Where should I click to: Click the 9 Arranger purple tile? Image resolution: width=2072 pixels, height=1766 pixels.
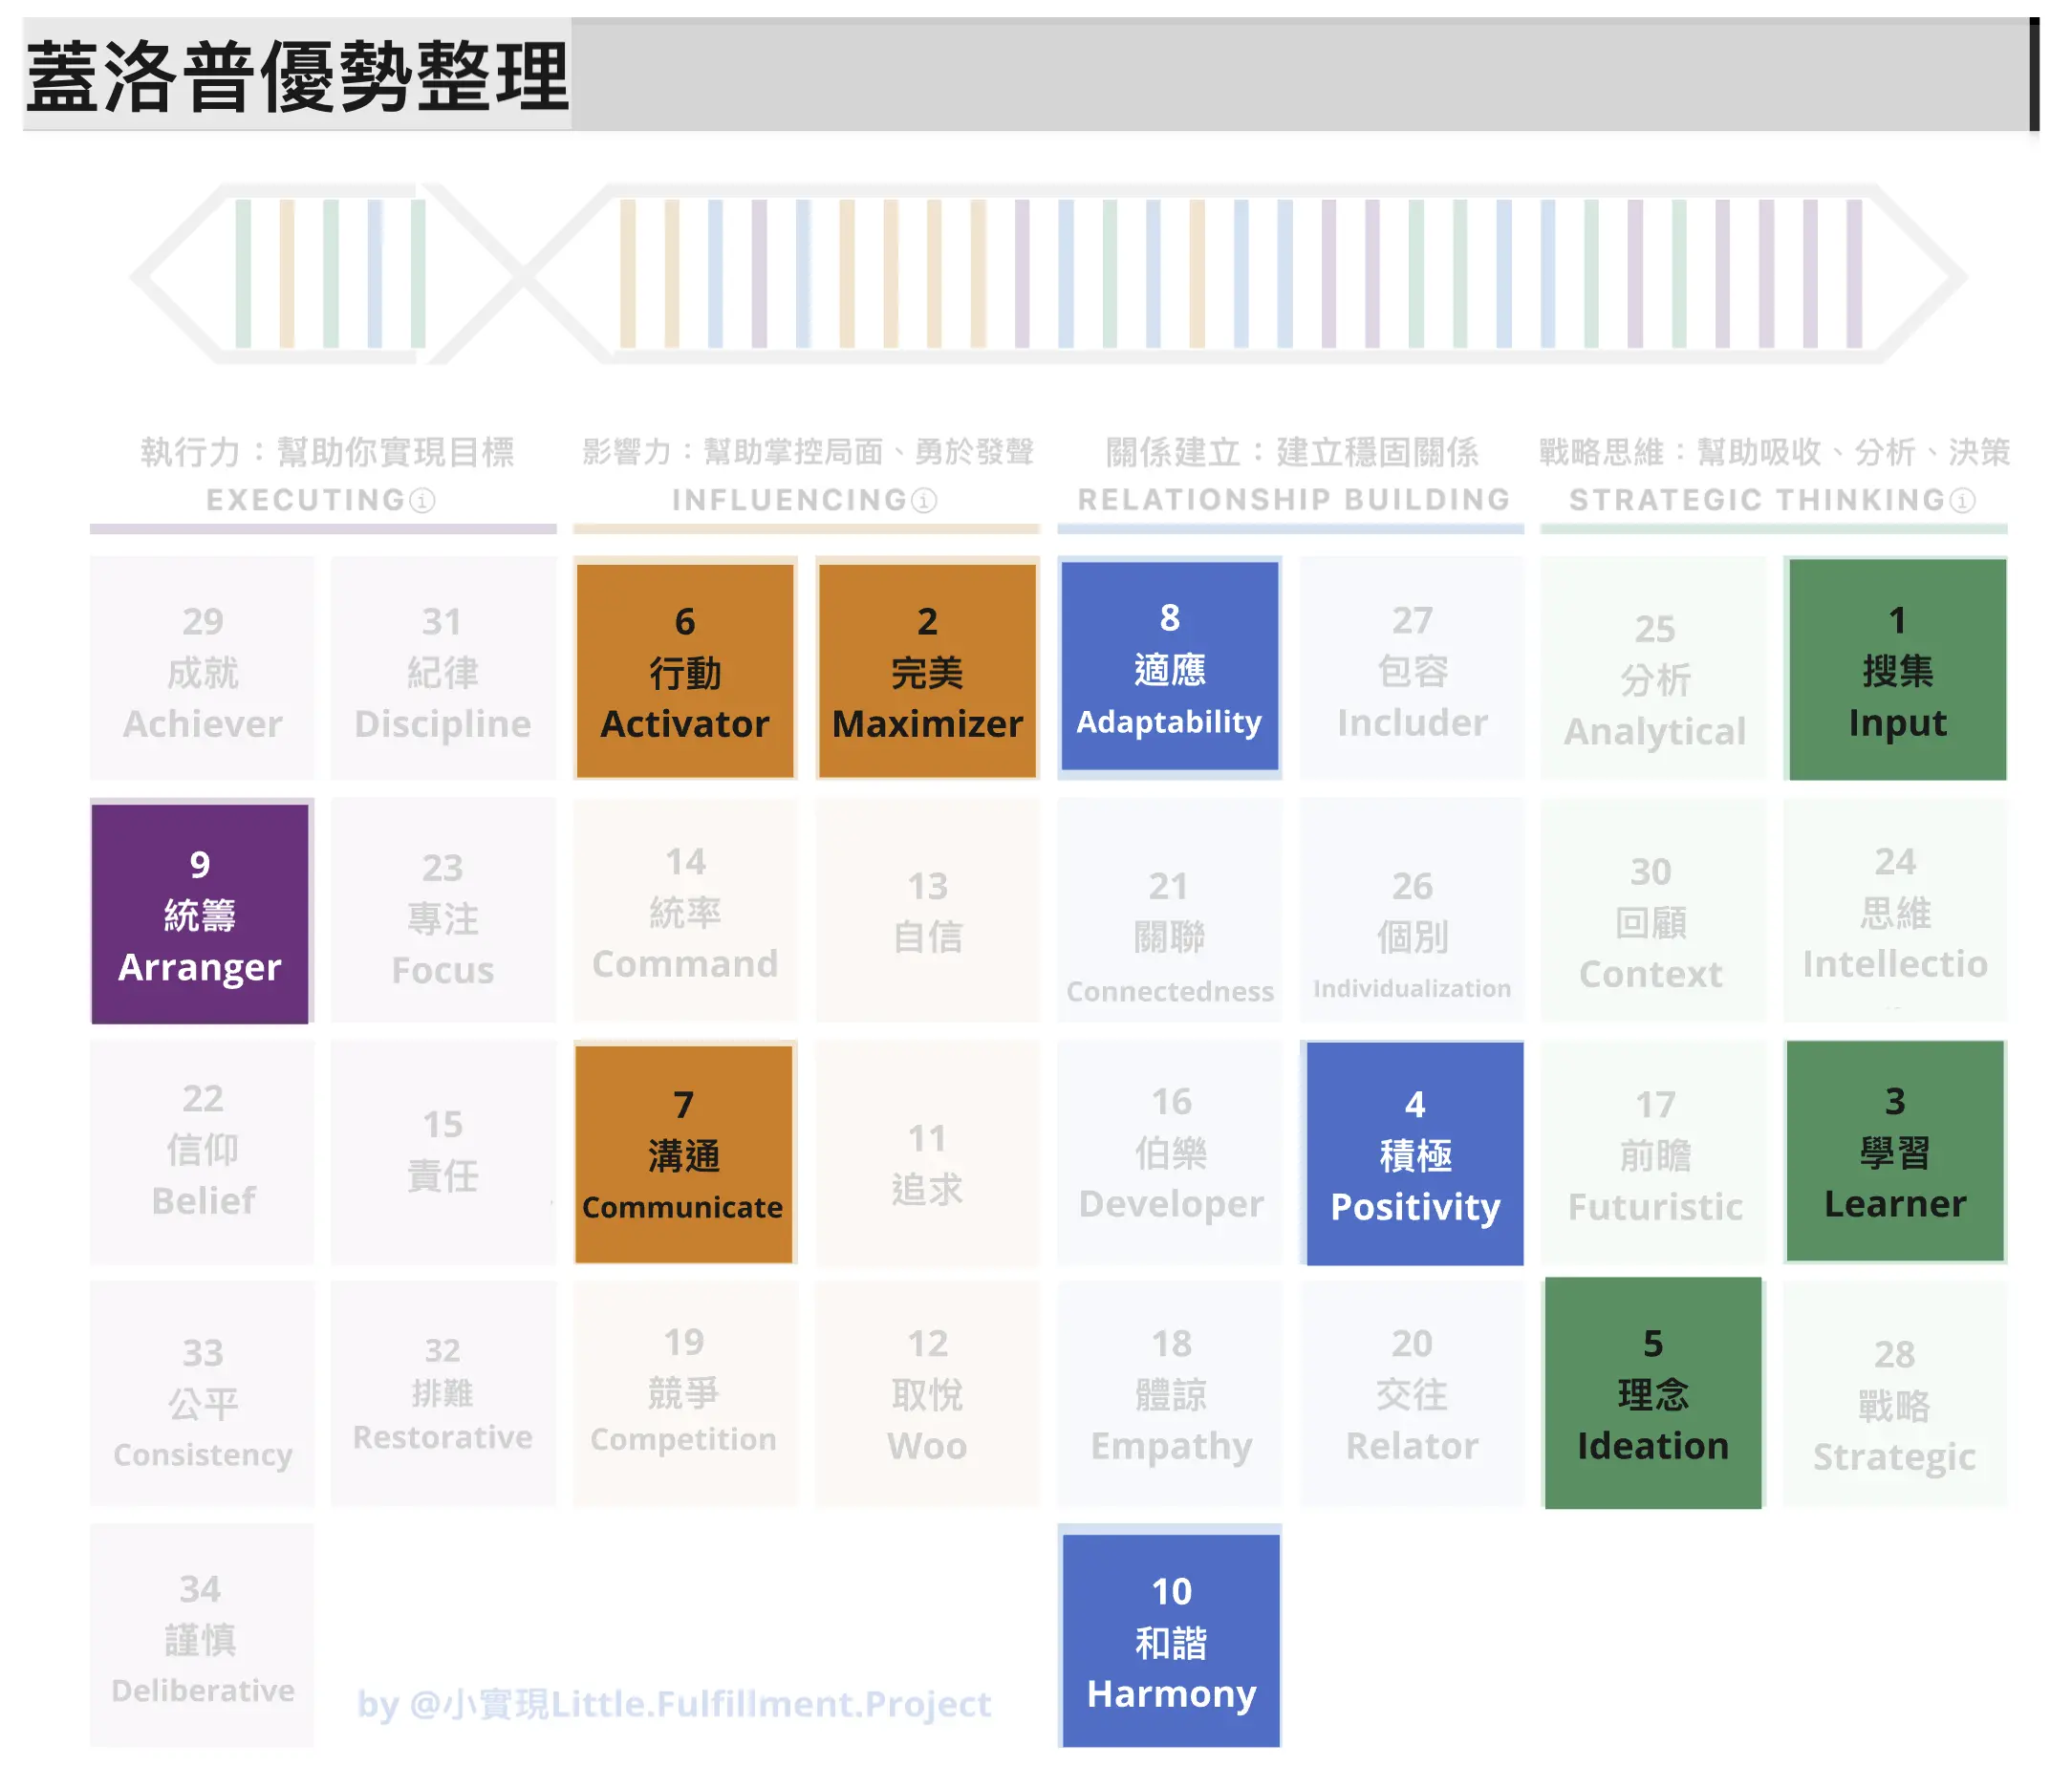click(x=200, y=914)
